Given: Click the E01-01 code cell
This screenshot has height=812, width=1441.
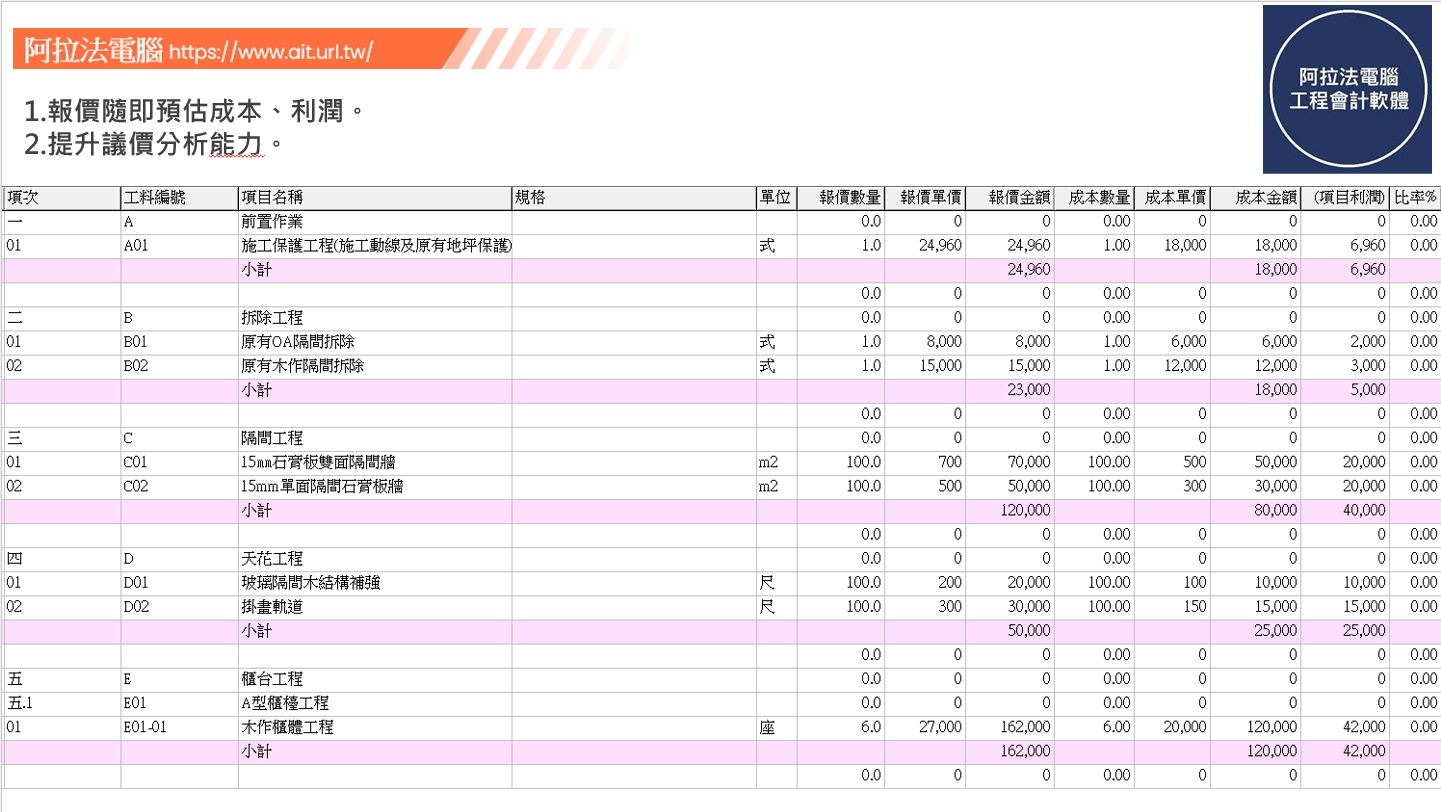Looking at the screenshot, I should pyautogui.click(x=179, y=727).
